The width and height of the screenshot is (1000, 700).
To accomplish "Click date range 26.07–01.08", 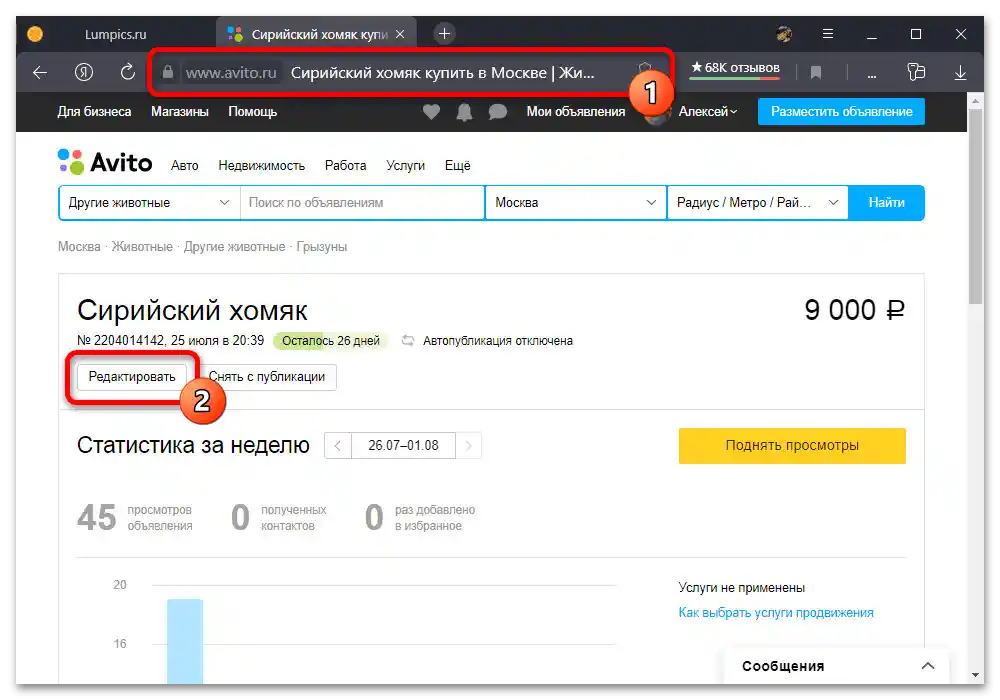I will point(403,446).
